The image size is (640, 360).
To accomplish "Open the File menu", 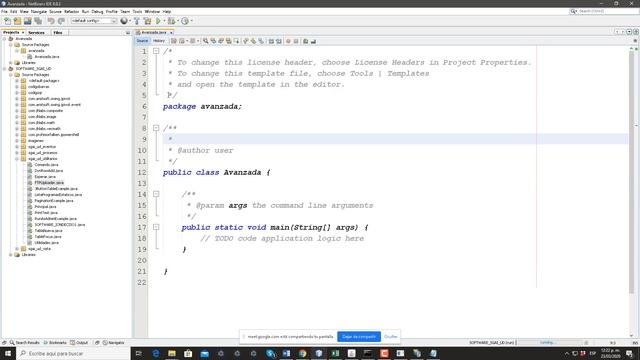I will (x=4, y=11).
